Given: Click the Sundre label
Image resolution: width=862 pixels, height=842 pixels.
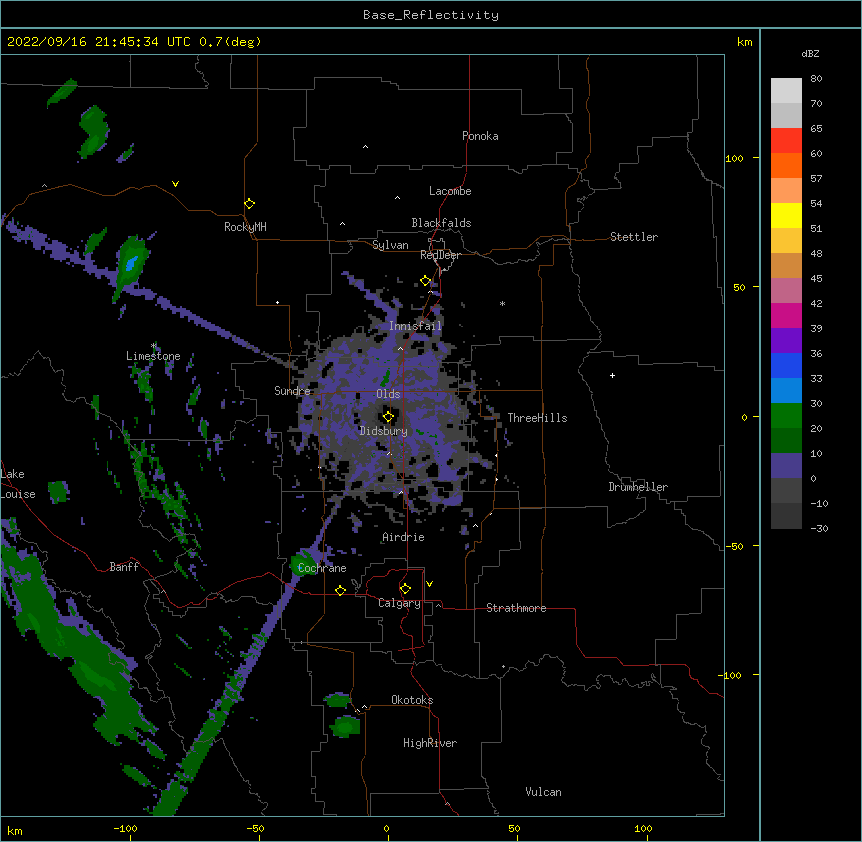Looking at the screenshot, I should point(292,391).
